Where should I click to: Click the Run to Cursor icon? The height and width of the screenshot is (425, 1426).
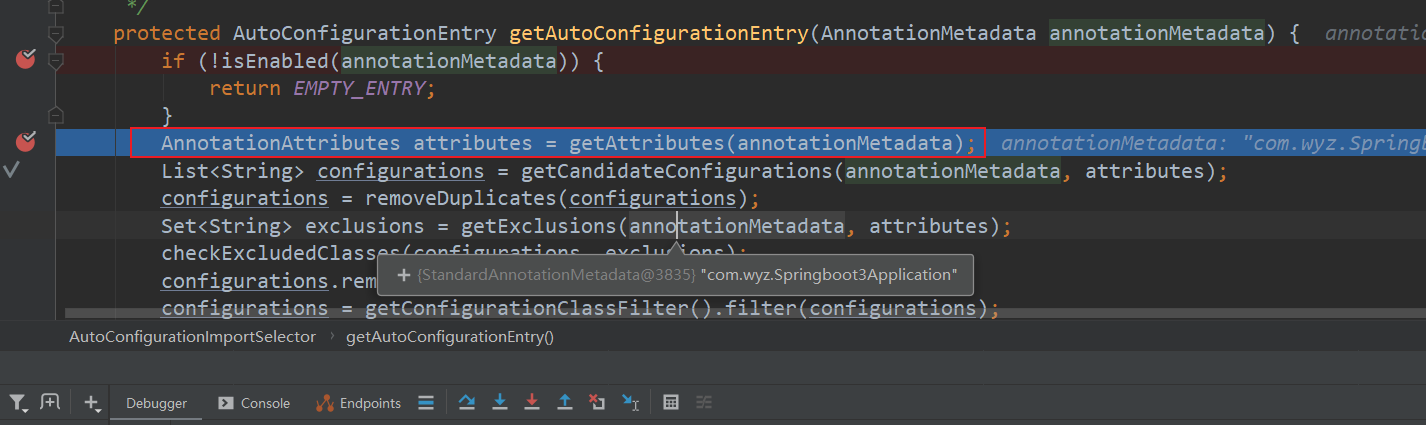coord(630,403)
